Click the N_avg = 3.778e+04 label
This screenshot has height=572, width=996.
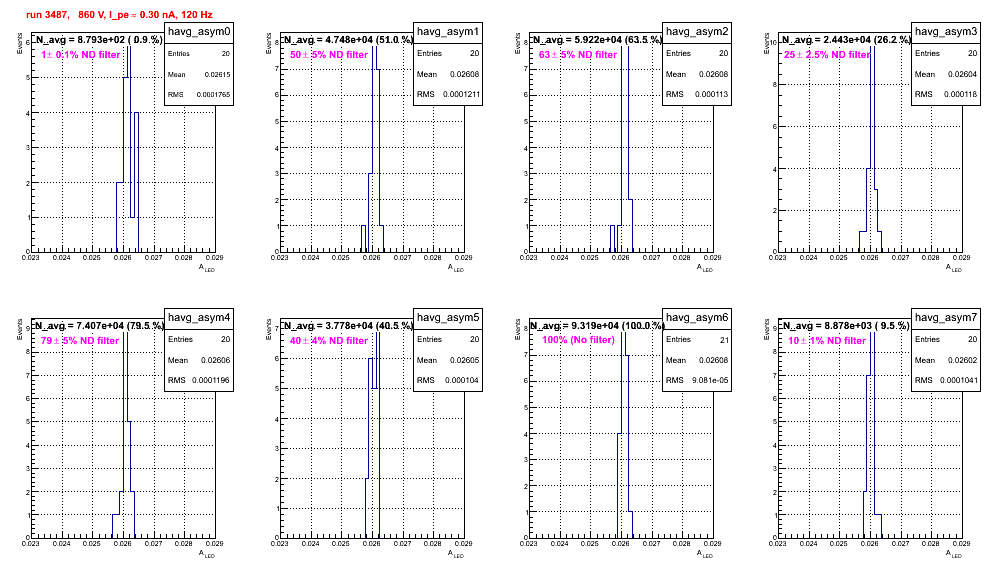coord(348,325)
